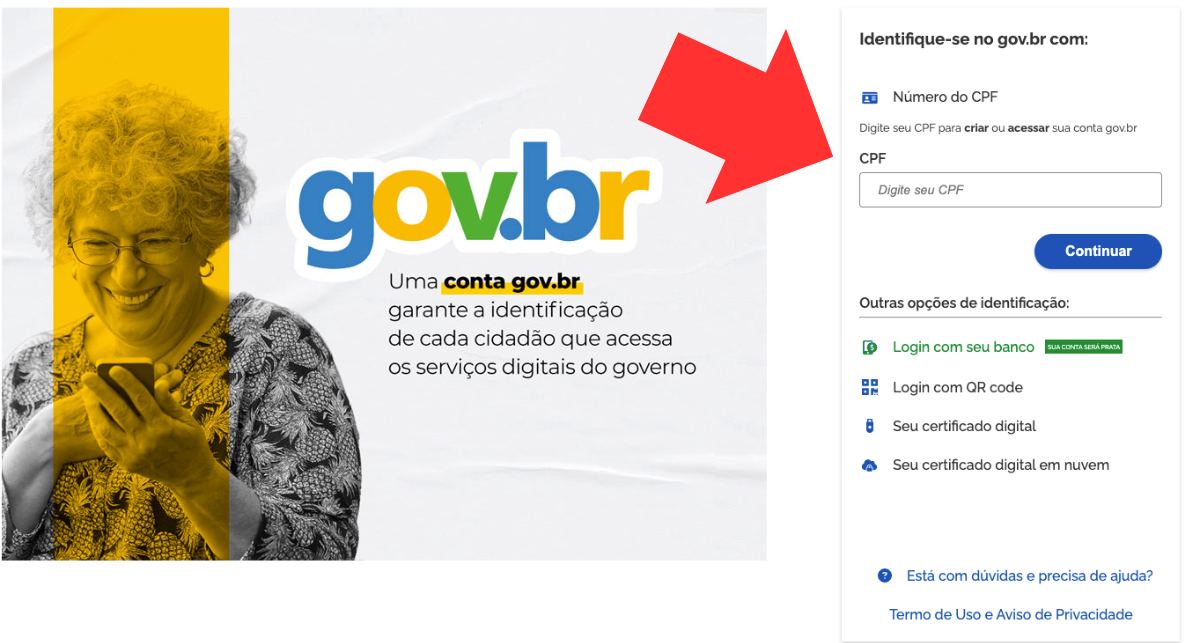The height and width of the screenshot is (643, 1200).
Task: Click the digital certificate token icon
Action: tap(869, 426)
